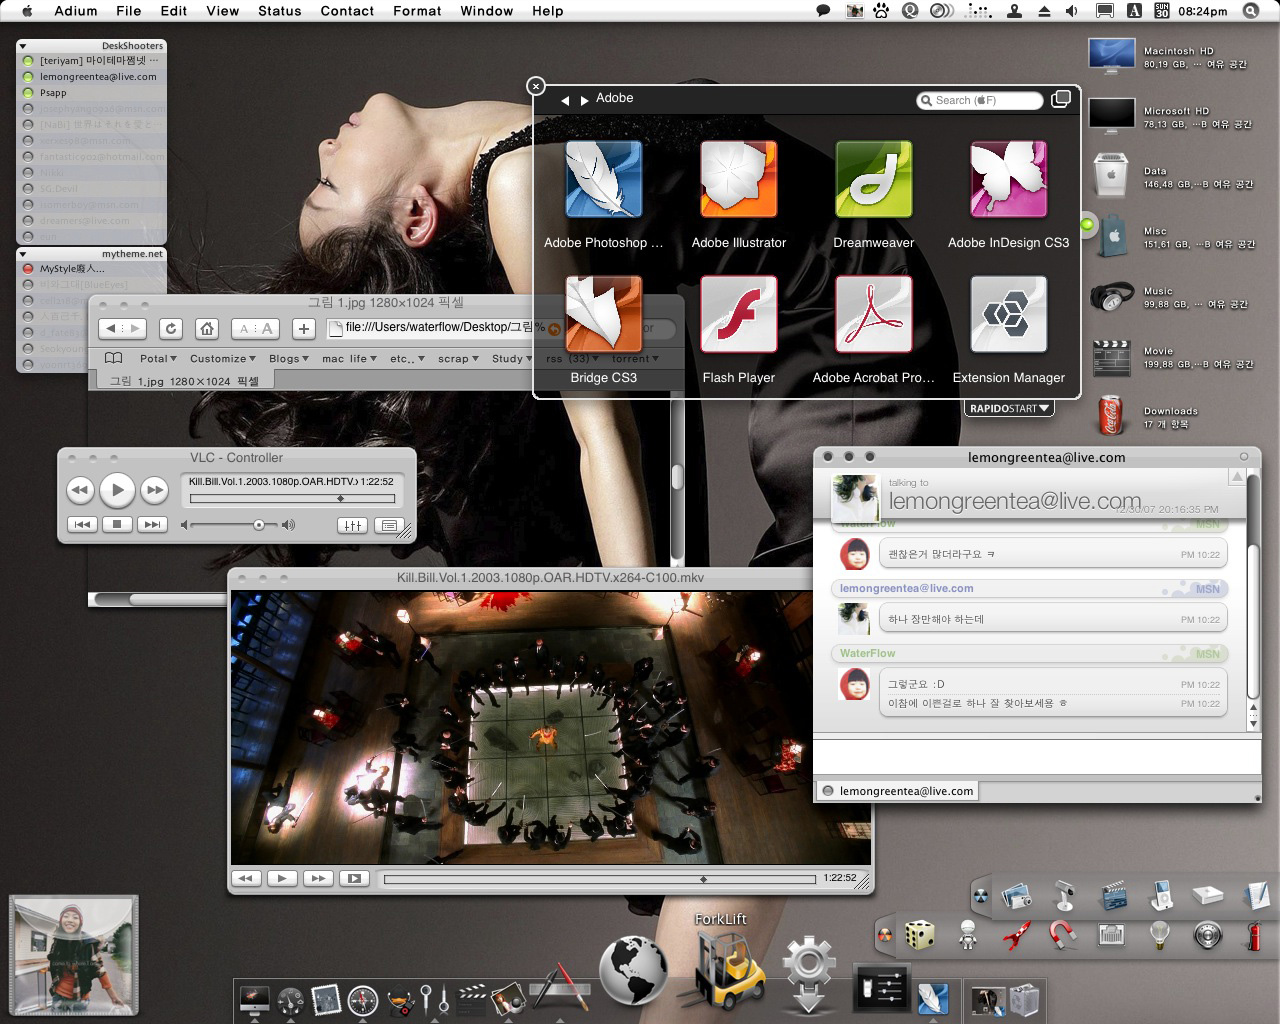Toggle VLC playlist button in Controller
The image size is (1280, 1024).
(x=389, y=525)
